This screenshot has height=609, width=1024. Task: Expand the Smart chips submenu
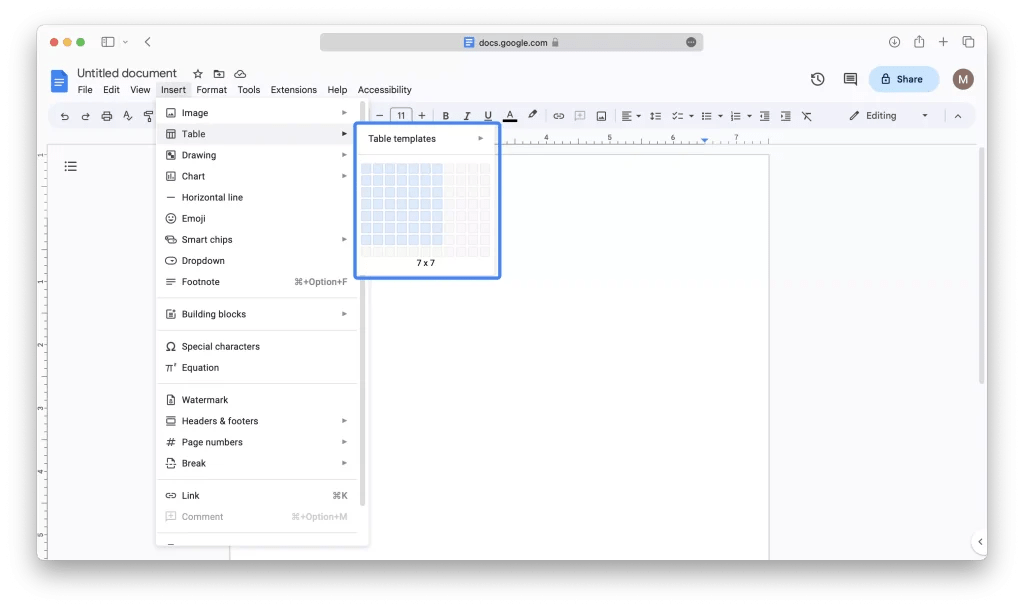[x=257, y=240]
